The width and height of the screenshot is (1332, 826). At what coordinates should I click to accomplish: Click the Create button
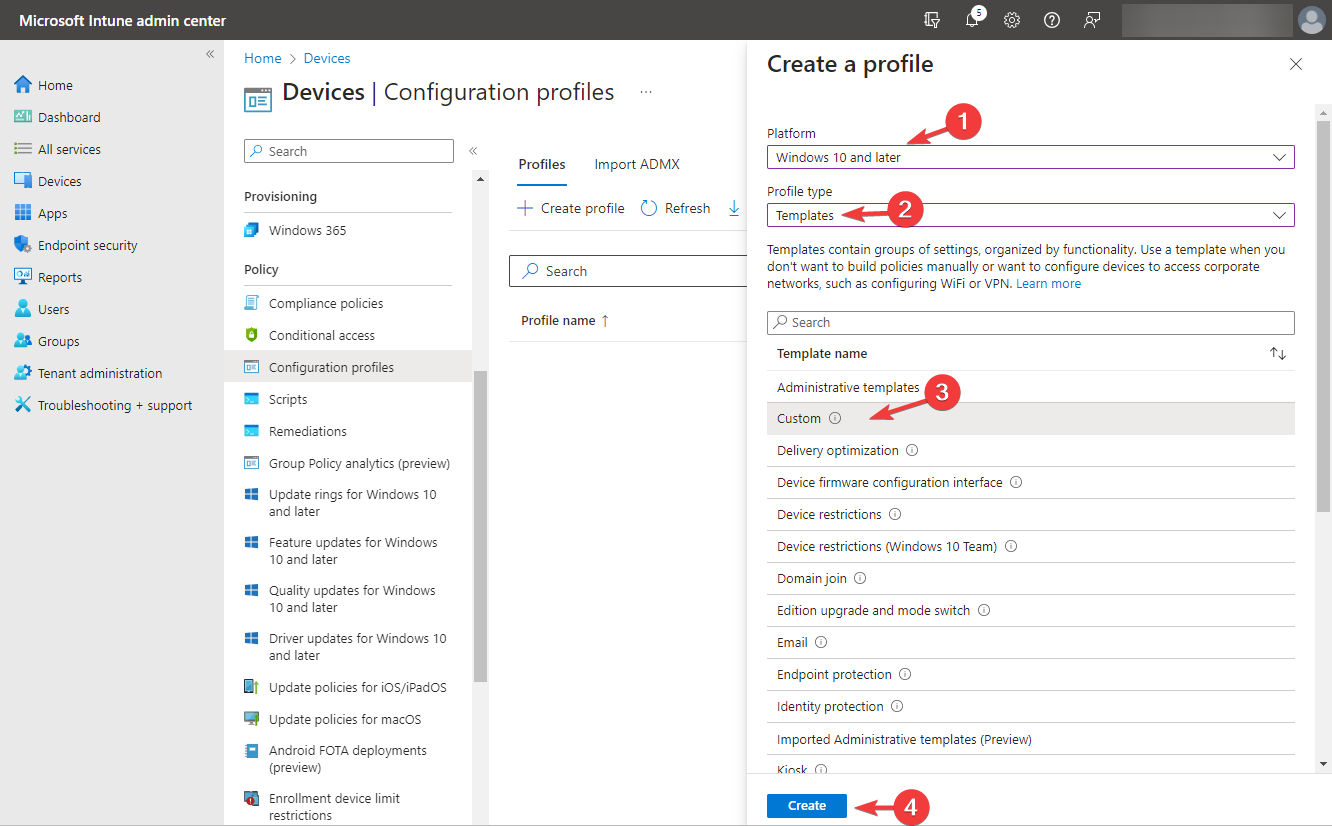click(x=807, y=806)
